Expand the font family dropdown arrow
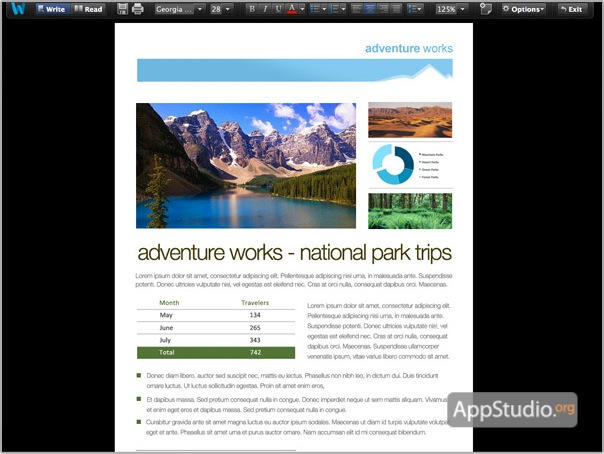 click(x=200, y=9)
